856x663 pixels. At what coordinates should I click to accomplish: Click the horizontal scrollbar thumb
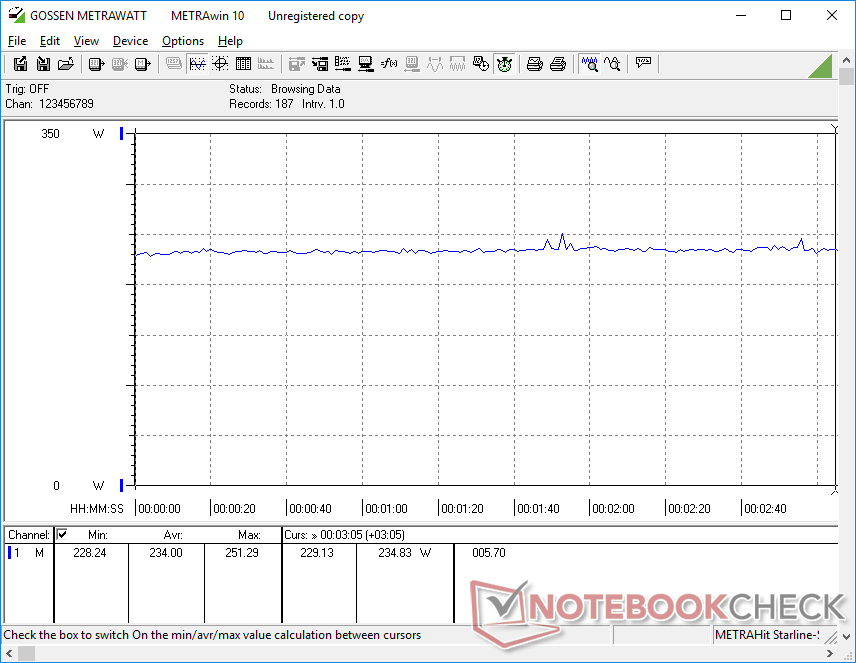point(27,653)
